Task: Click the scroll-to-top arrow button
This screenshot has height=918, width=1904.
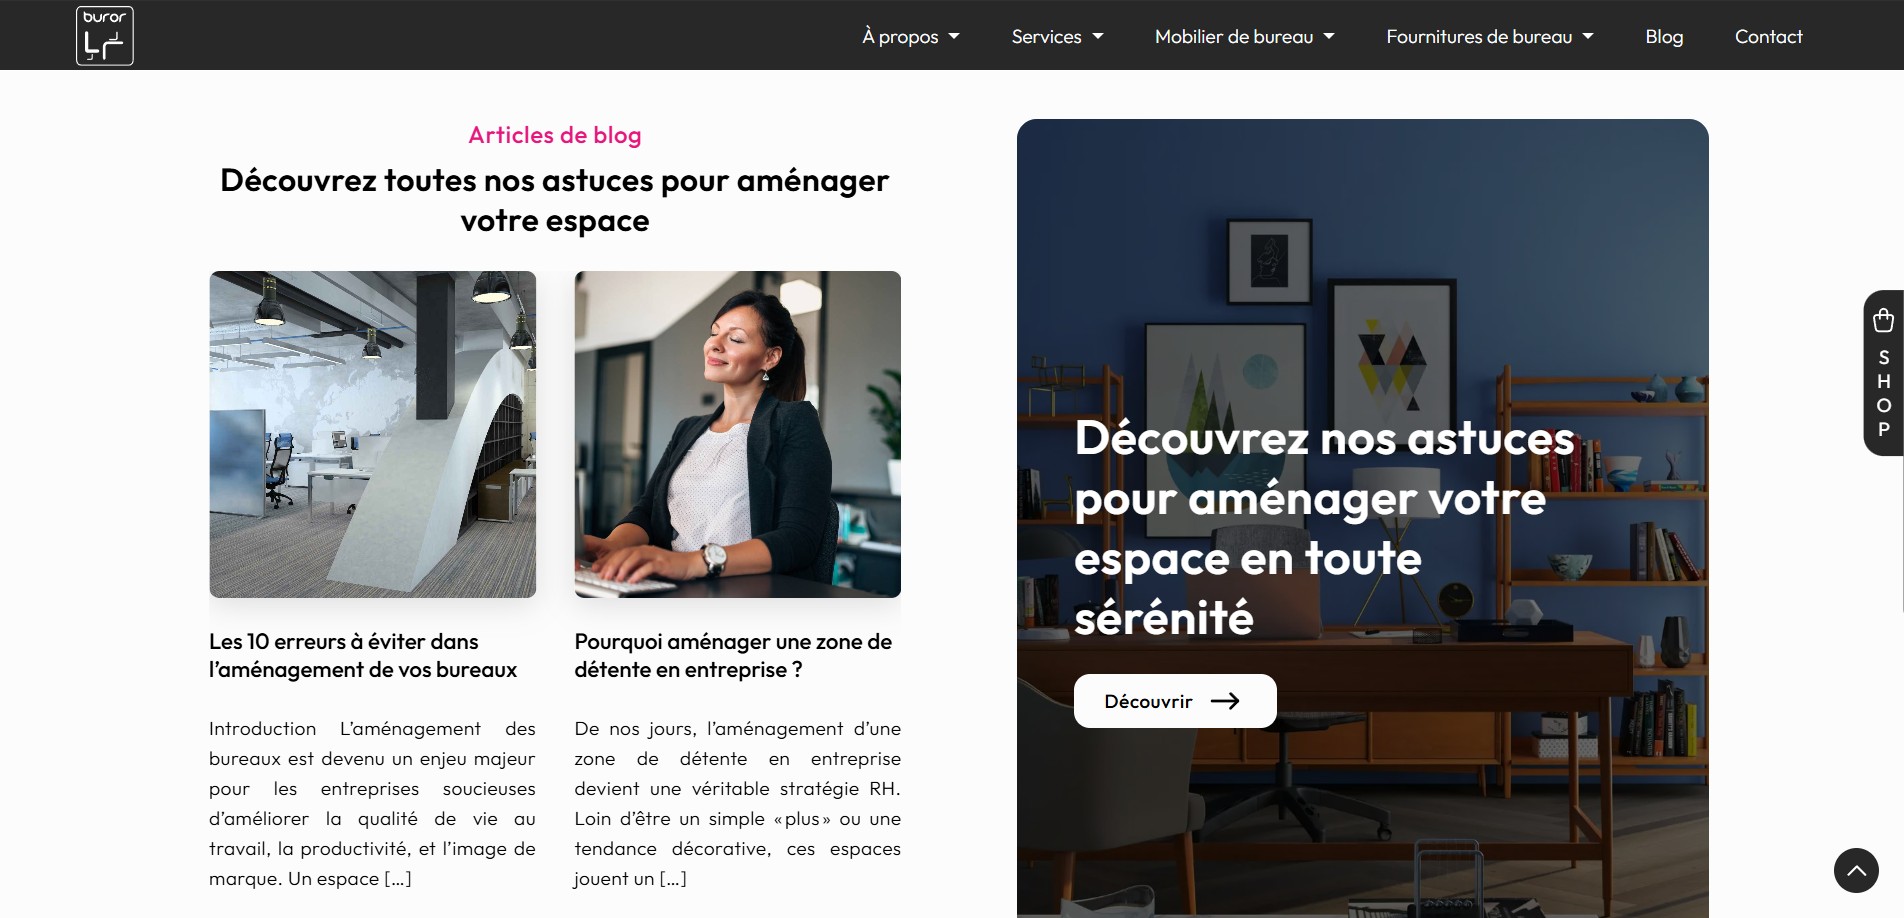Action: pyautogui.click(x=1856, y=870)
